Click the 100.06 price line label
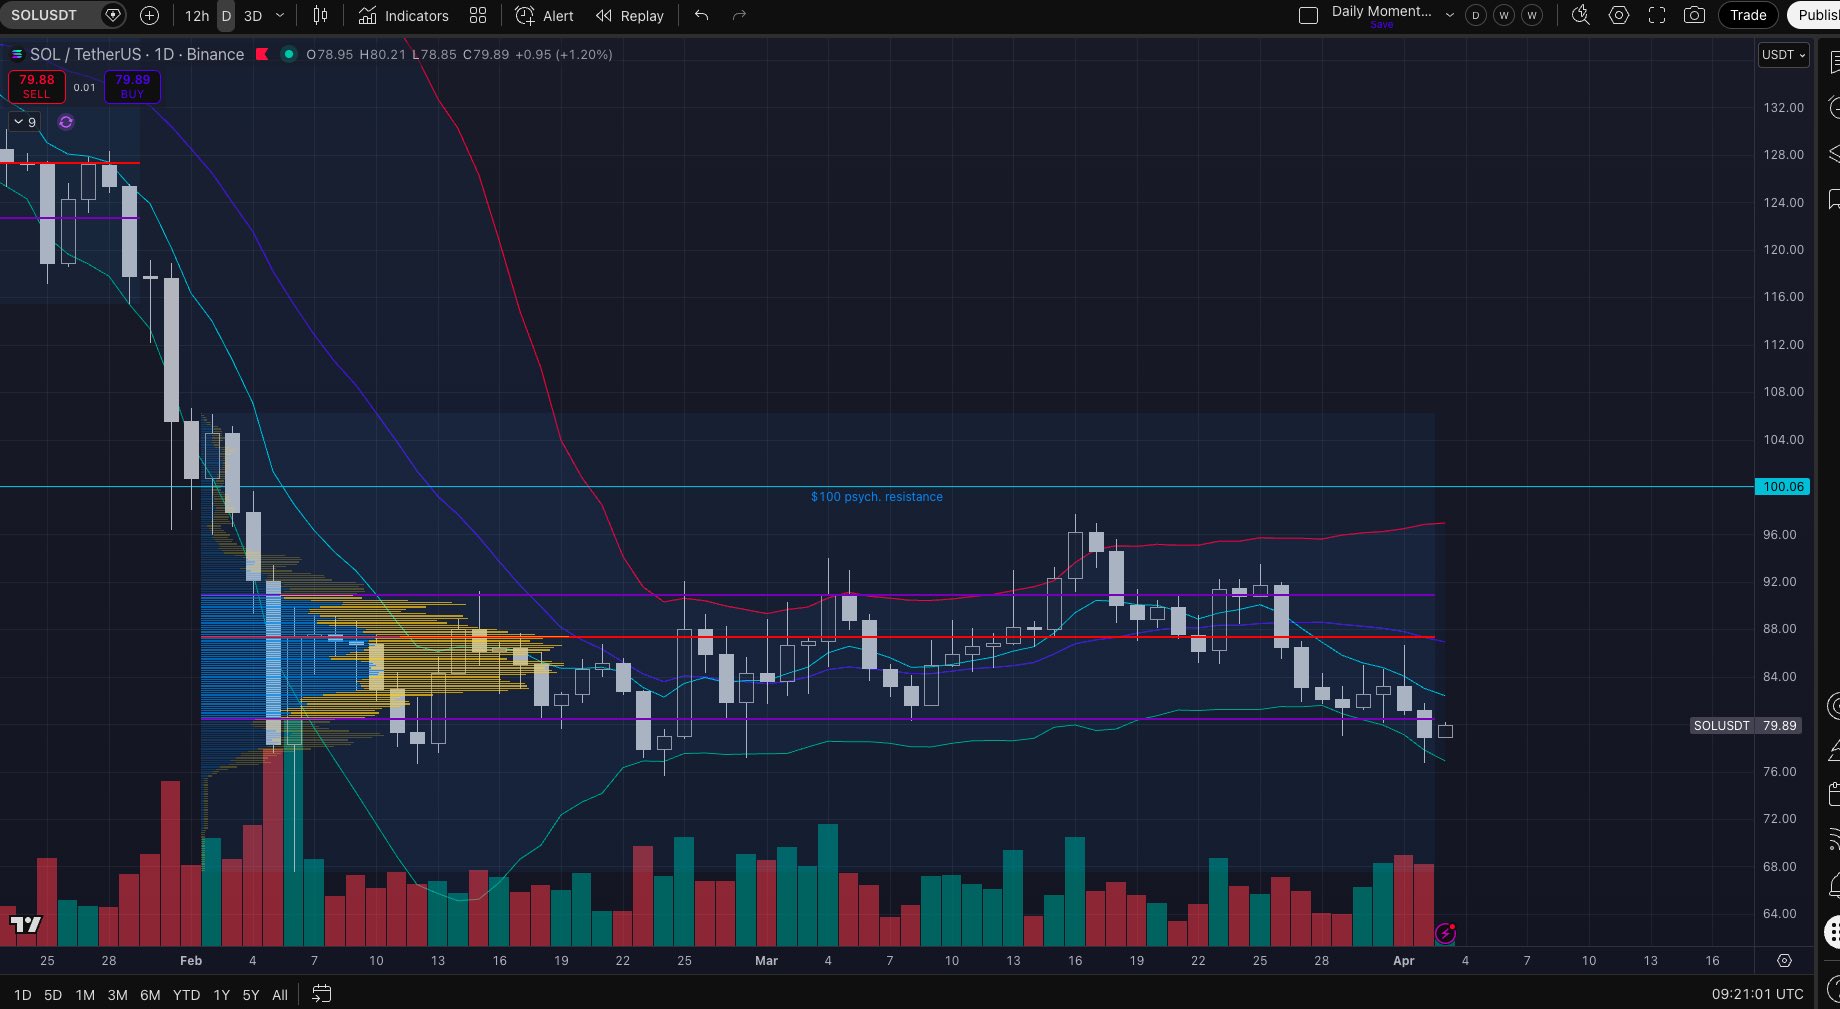Screen dimensions: 1840x1009 coord(1783,487)
